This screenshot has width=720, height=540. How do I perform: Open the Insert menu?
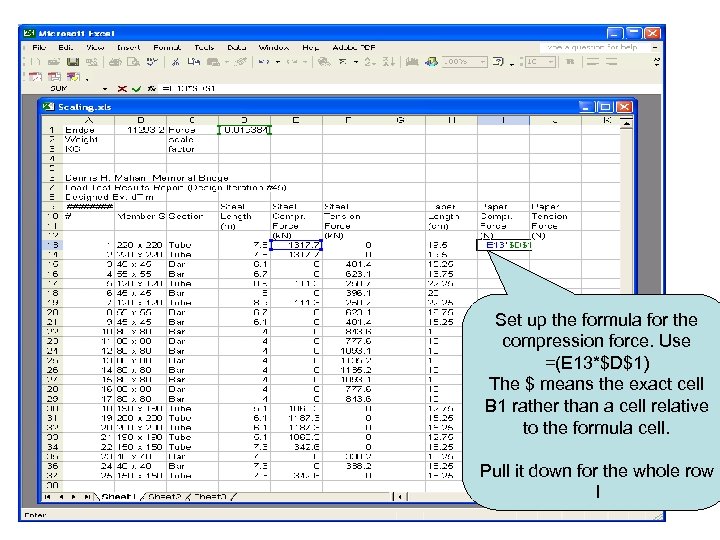pyautogui.click(x=129, y=47)
